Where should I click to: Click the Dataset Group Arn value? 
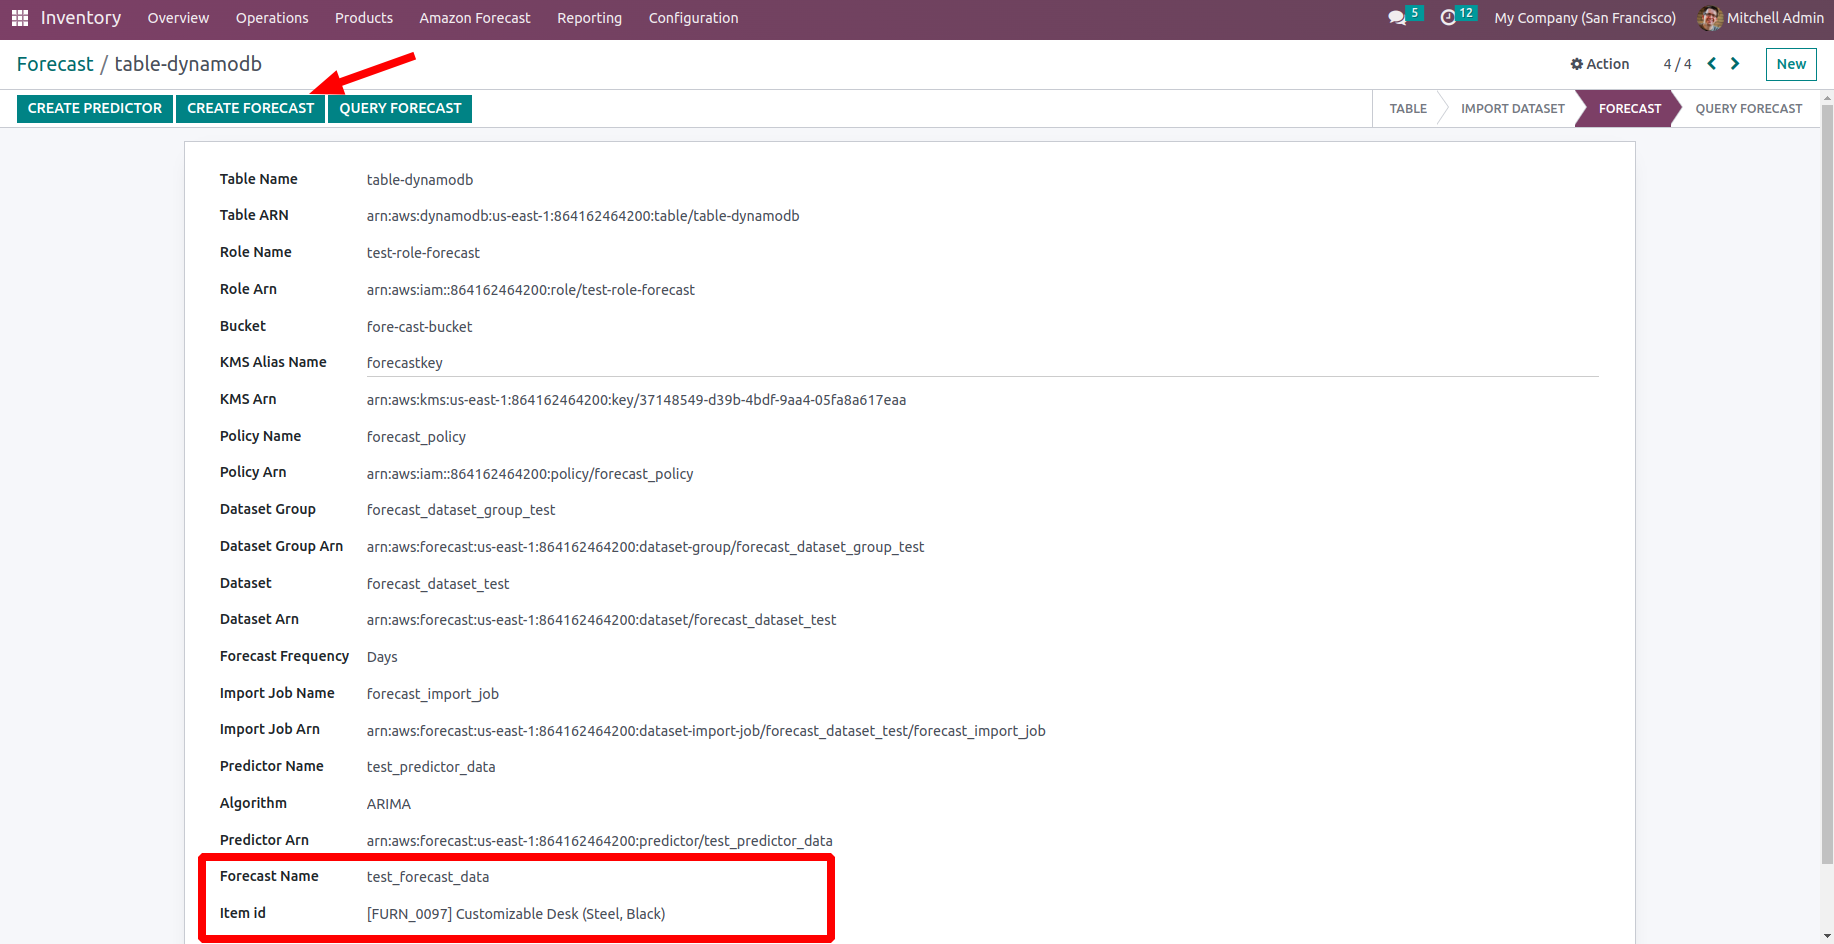click(x=645, y=547)
